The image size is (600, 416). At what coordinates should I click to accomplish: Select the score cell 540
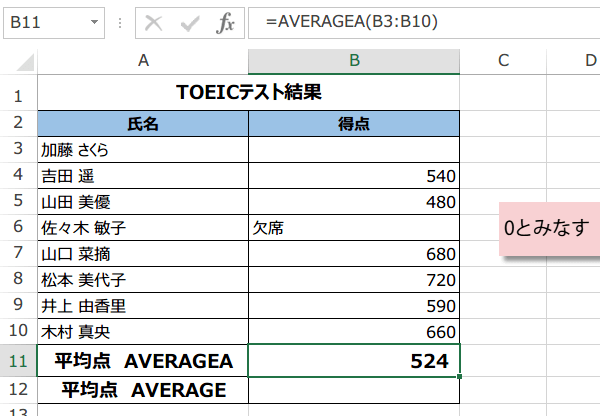pos(354,176)
